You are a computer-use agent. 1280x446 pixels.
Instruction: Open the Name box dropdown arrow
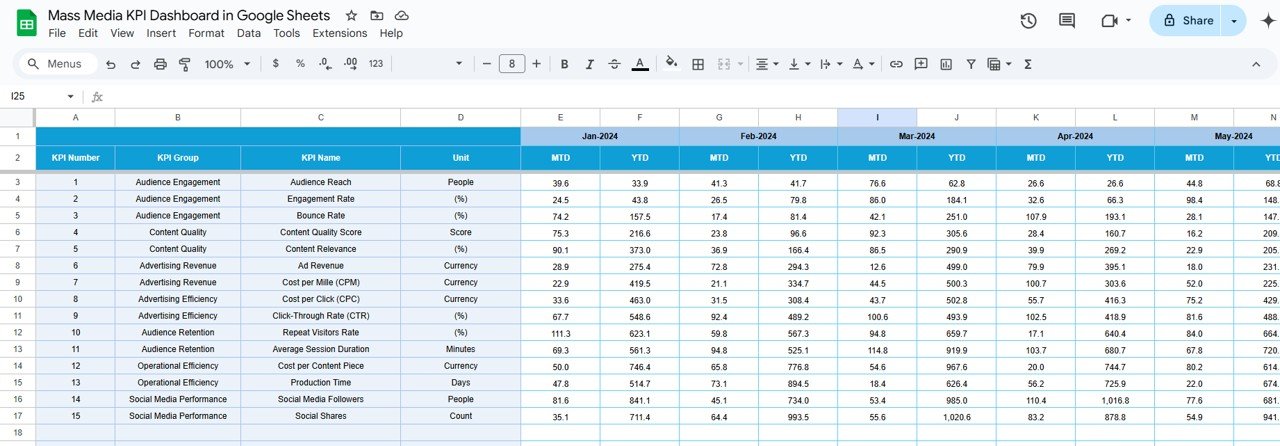click(x=70, y=96)
